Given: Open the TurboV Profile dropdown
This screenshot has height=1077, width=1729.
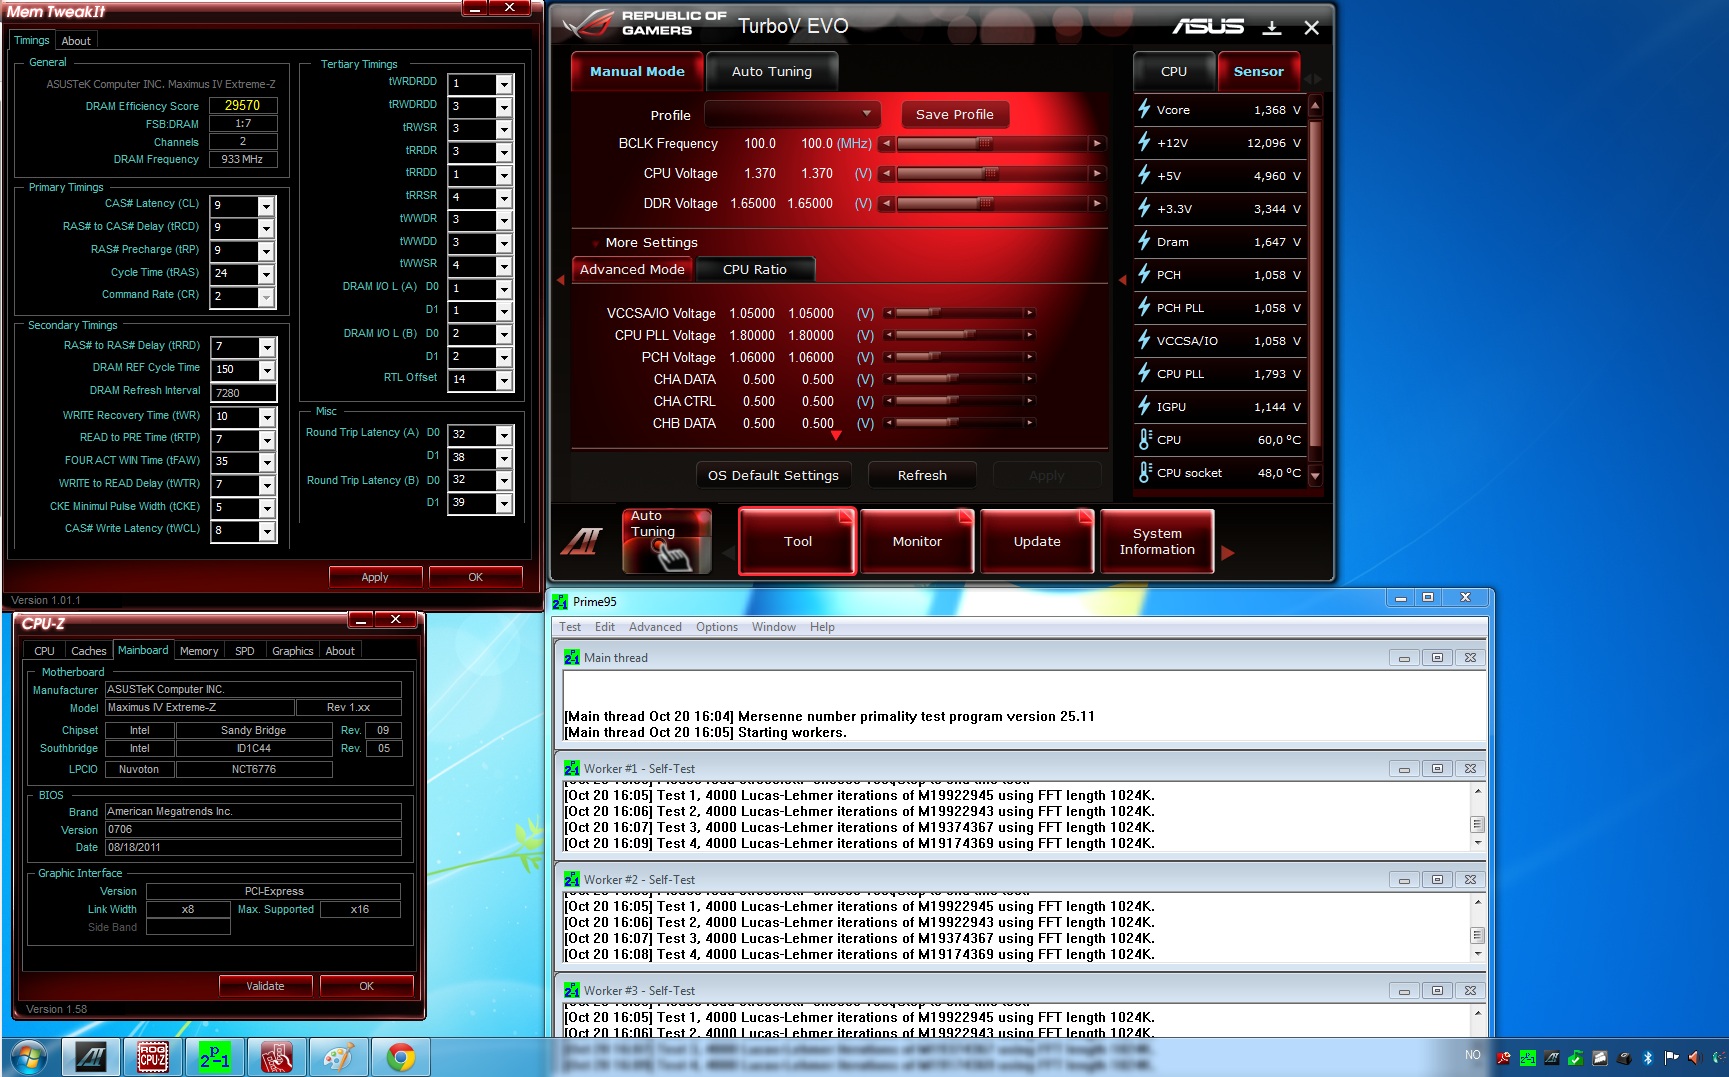Looking at the screenshot, I should pyautogui.click(x=793, y=114).
